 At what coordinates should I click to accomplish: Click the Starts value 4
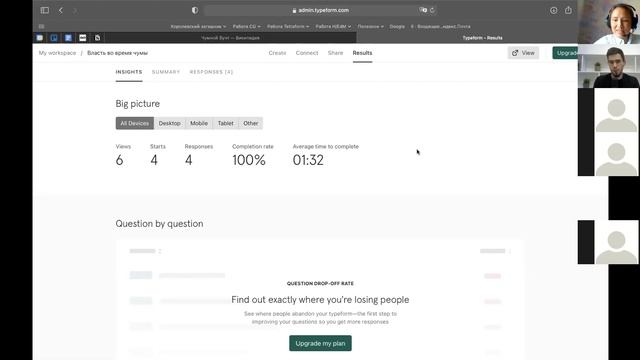(154, 160)
